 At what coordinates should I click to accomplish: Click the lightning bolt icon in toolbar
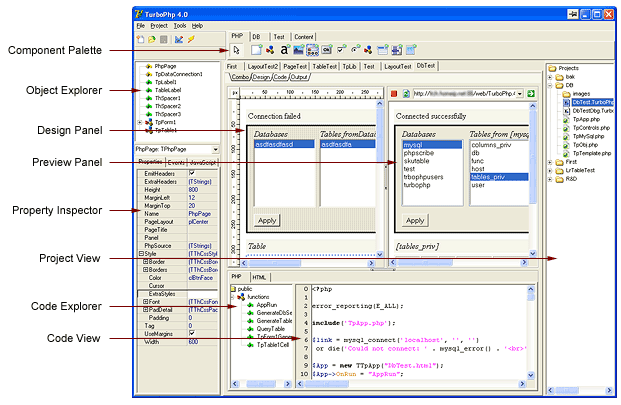pyautogui.click(x=191, y=40)
